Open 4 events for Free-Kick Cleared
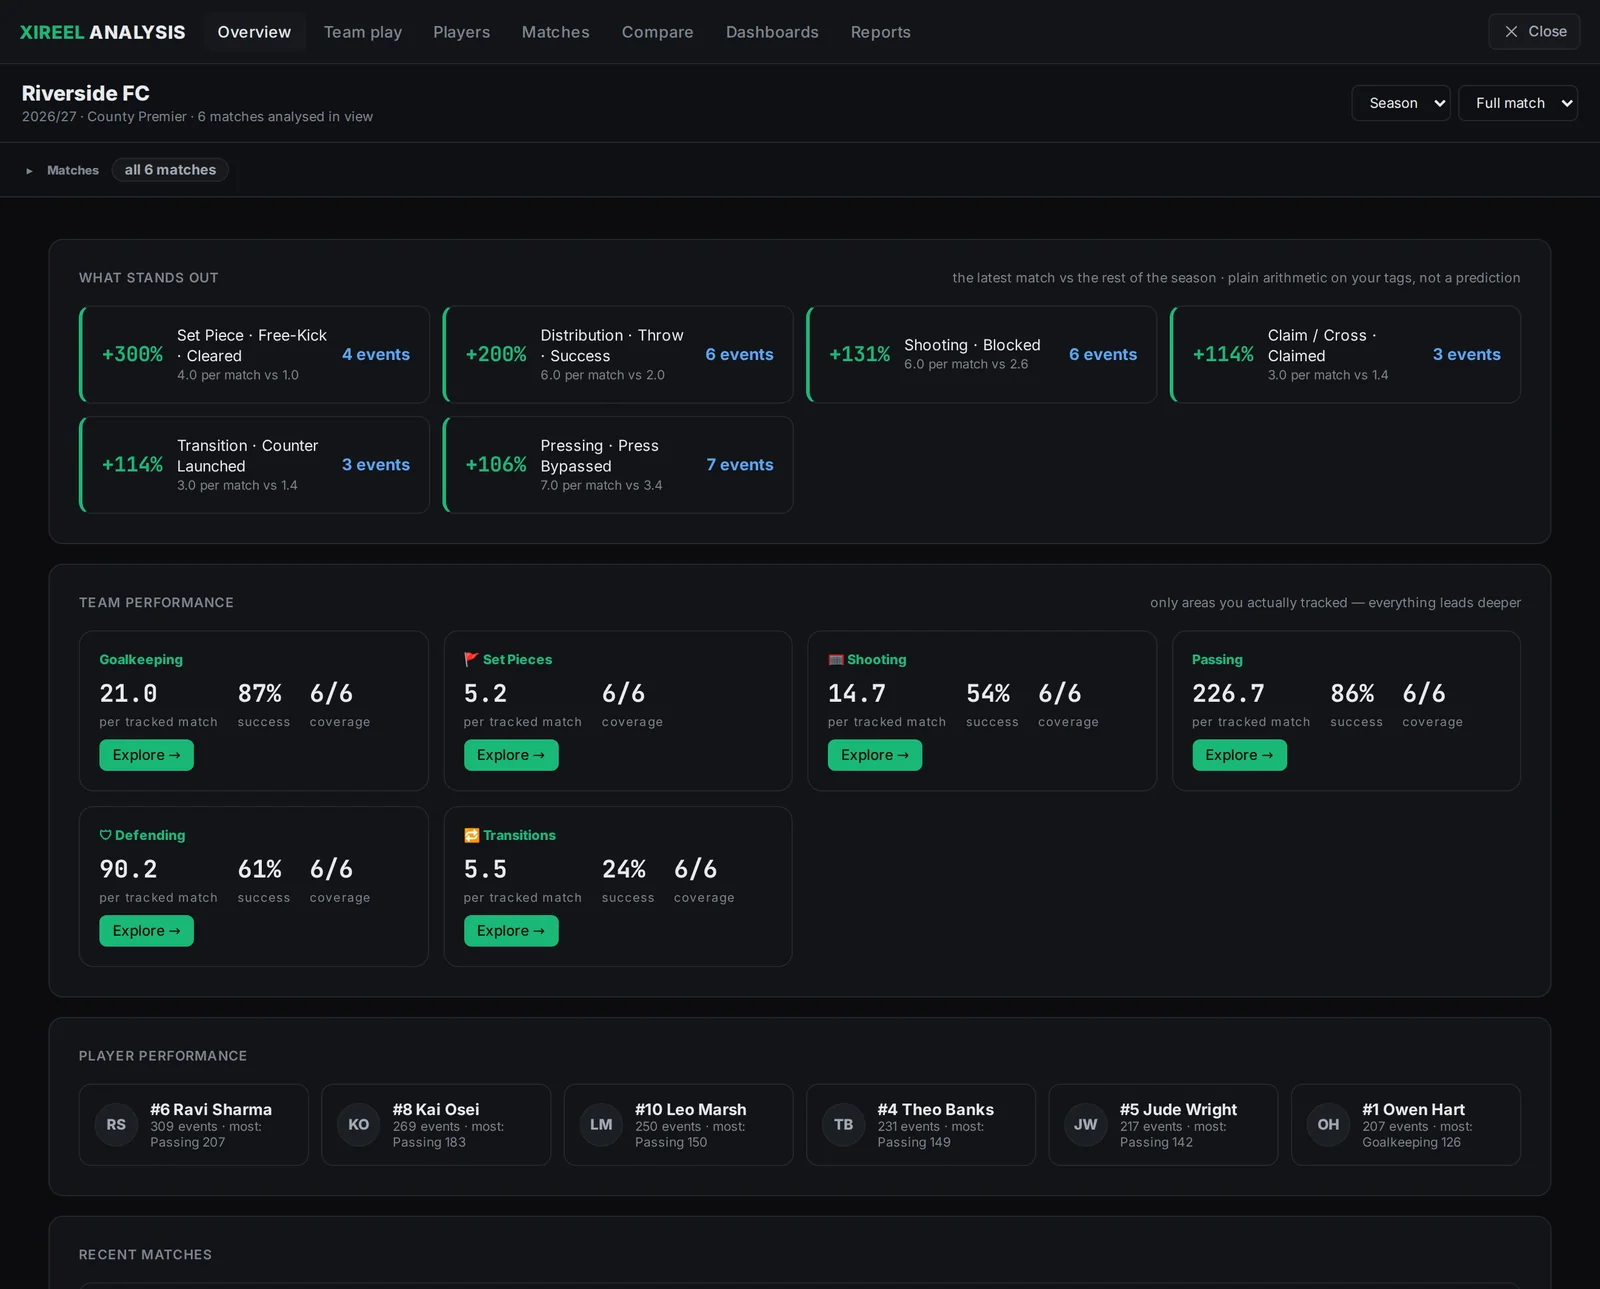 [376, 355]
